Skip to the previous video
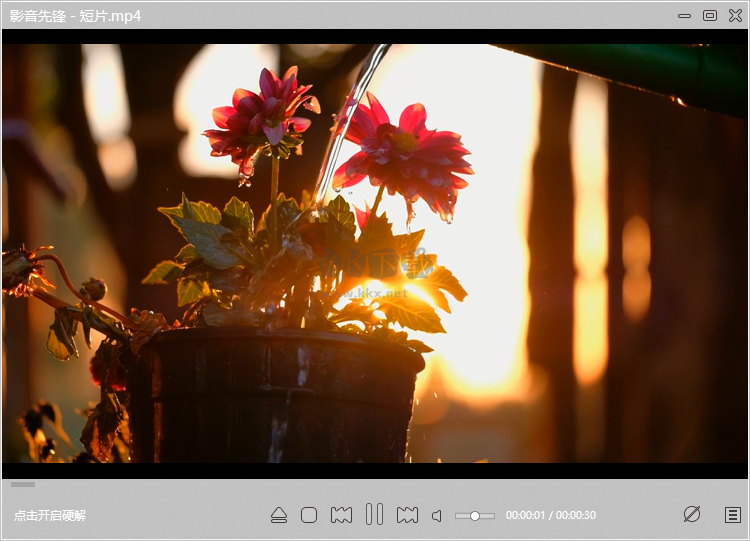The image size is (750, 541). [x=341, y=515]
